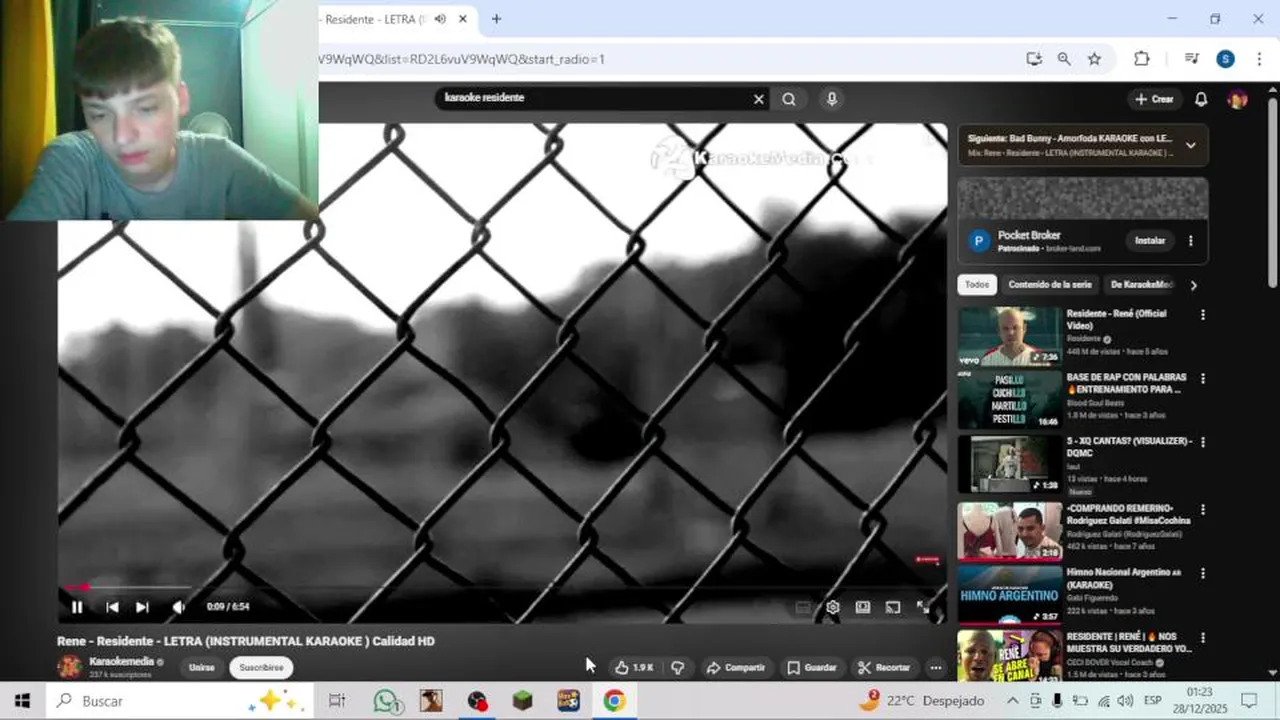Install the Pocket Broker ad app

pyautogui.click(x=1150, y=240)
